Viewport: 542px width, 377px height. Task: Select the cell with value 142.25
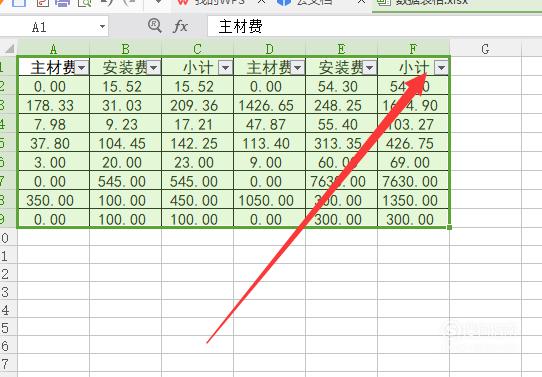pos(197,143)
